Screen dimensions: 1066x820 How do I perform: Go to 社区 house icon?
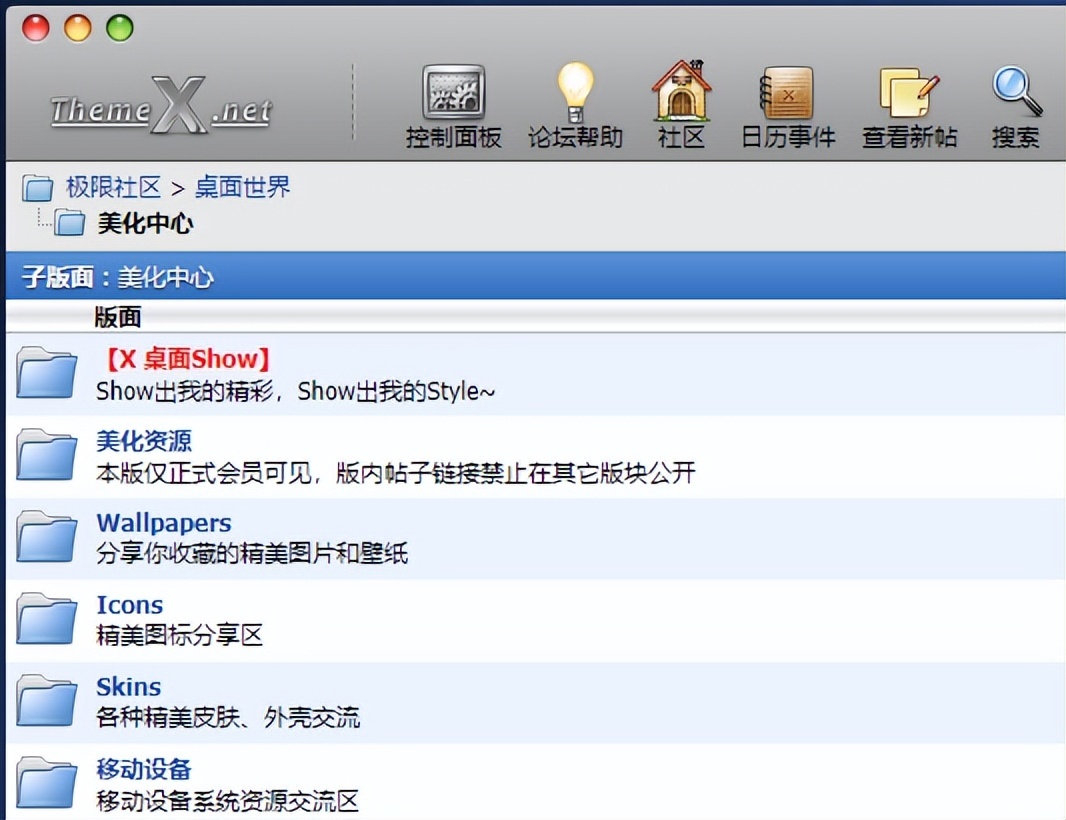click(681, 90)
